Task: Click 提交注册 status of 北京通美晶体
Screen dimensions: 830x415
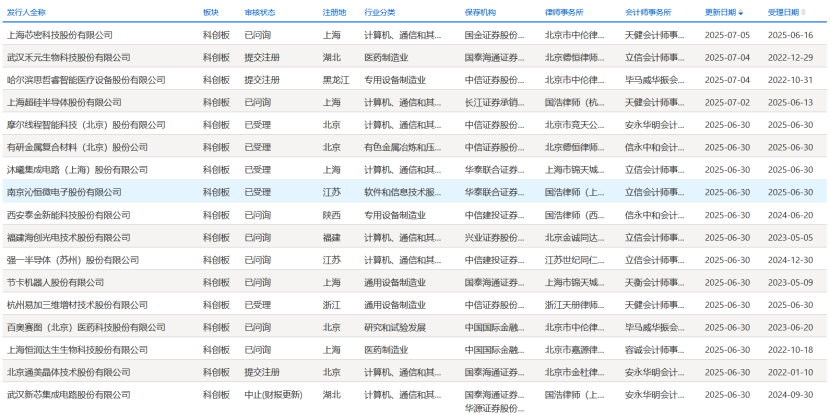Action: coord(262,372)
